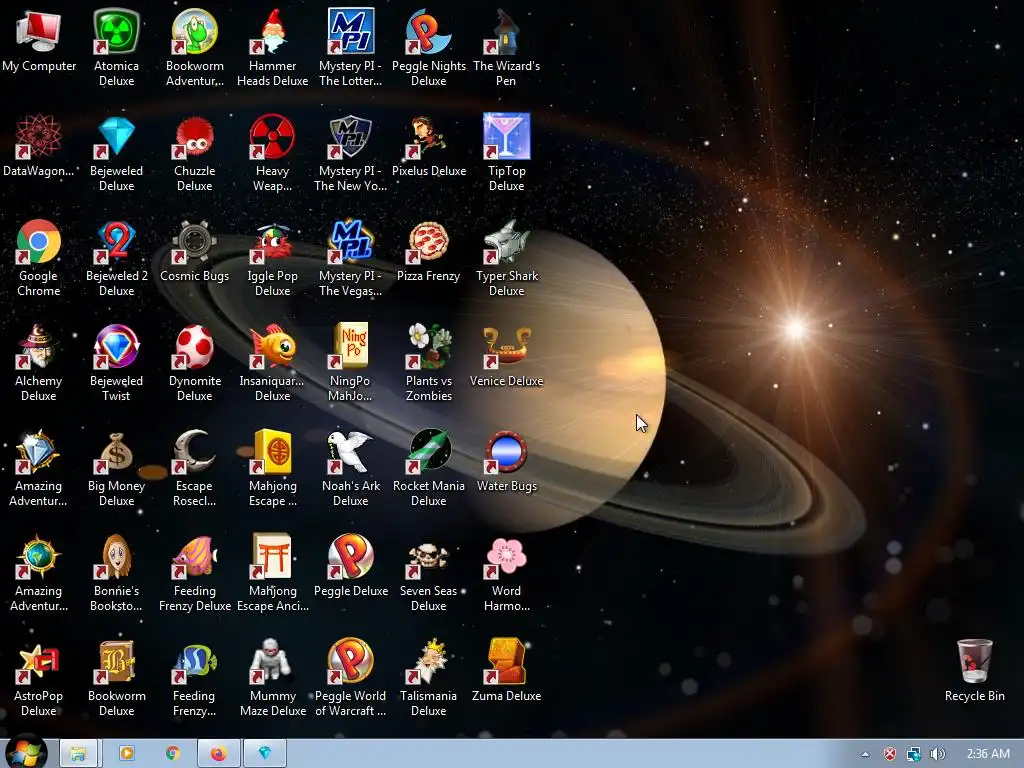Screen dimensions: 1024x768
Task: Switch to the Firefox taskbar button
Action: (218, 754)
